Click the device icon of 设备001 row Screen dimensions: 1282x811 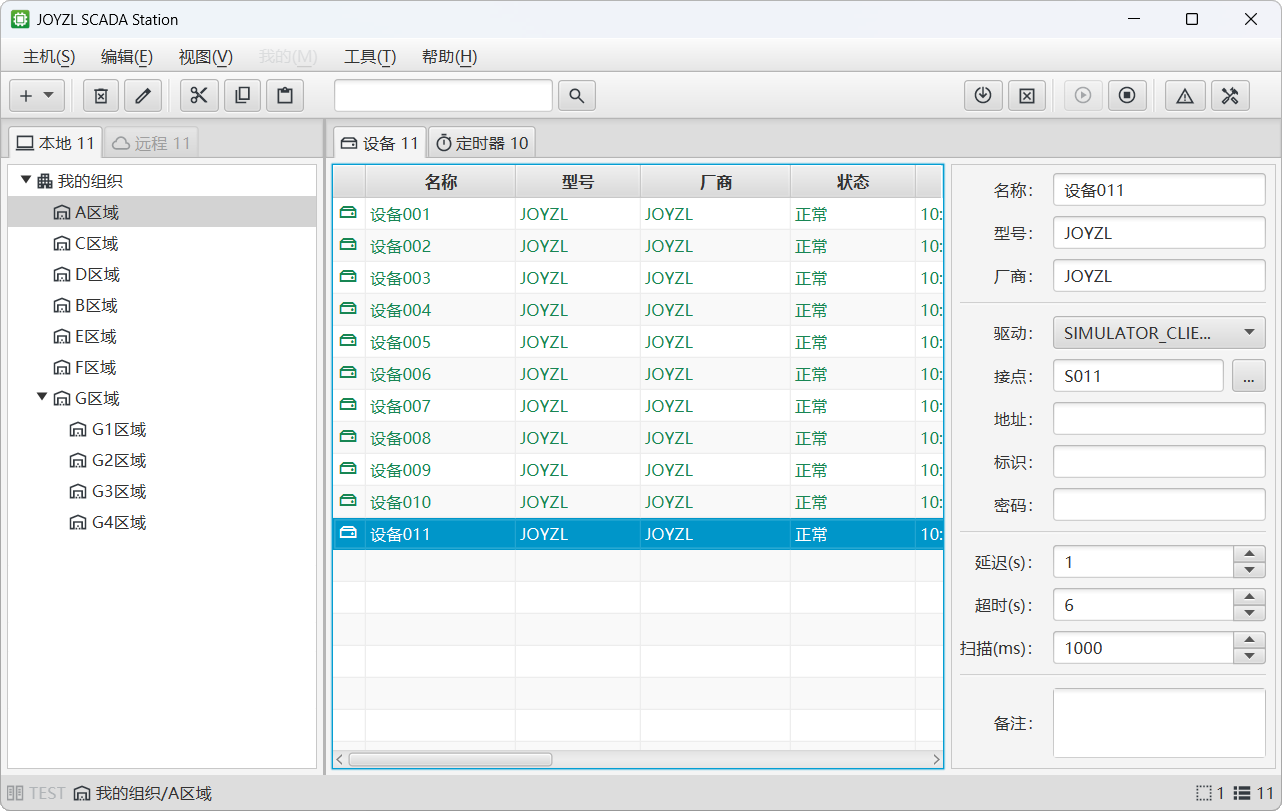tap(349, 213)
